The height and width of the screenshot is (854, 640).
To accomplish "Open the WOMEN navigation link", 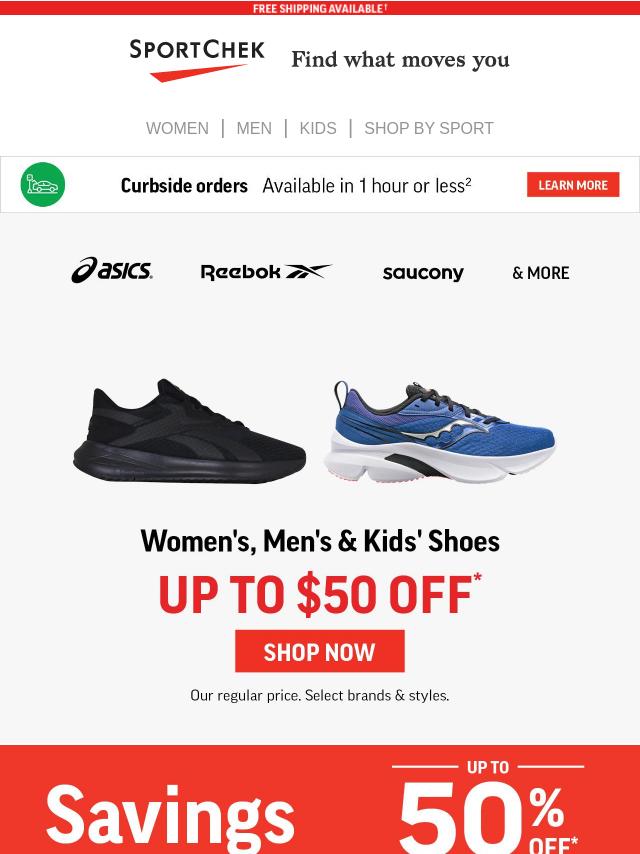I will [x=177, y=129].
